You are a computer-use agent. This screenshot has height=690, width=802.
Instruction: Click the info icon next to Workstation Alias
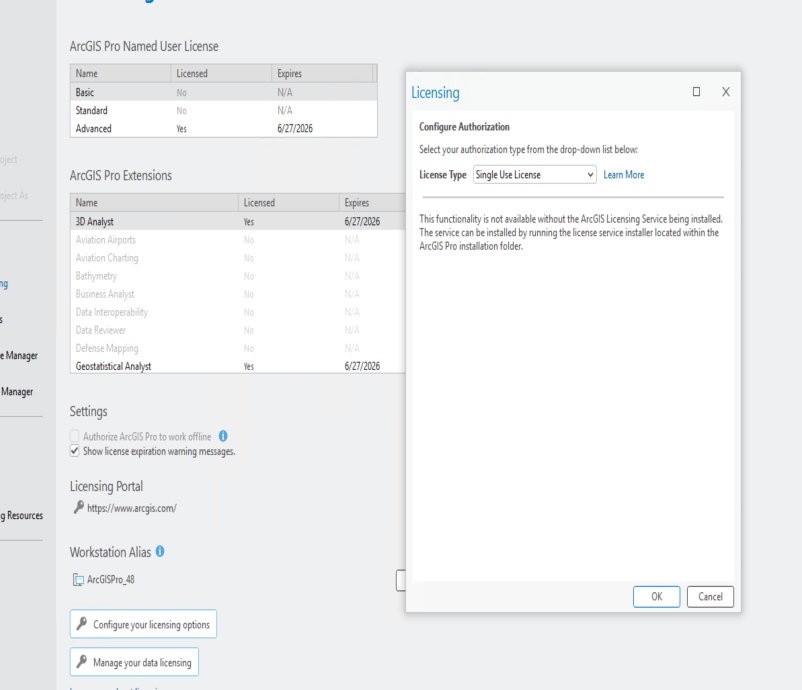click(x=160, y=551)
